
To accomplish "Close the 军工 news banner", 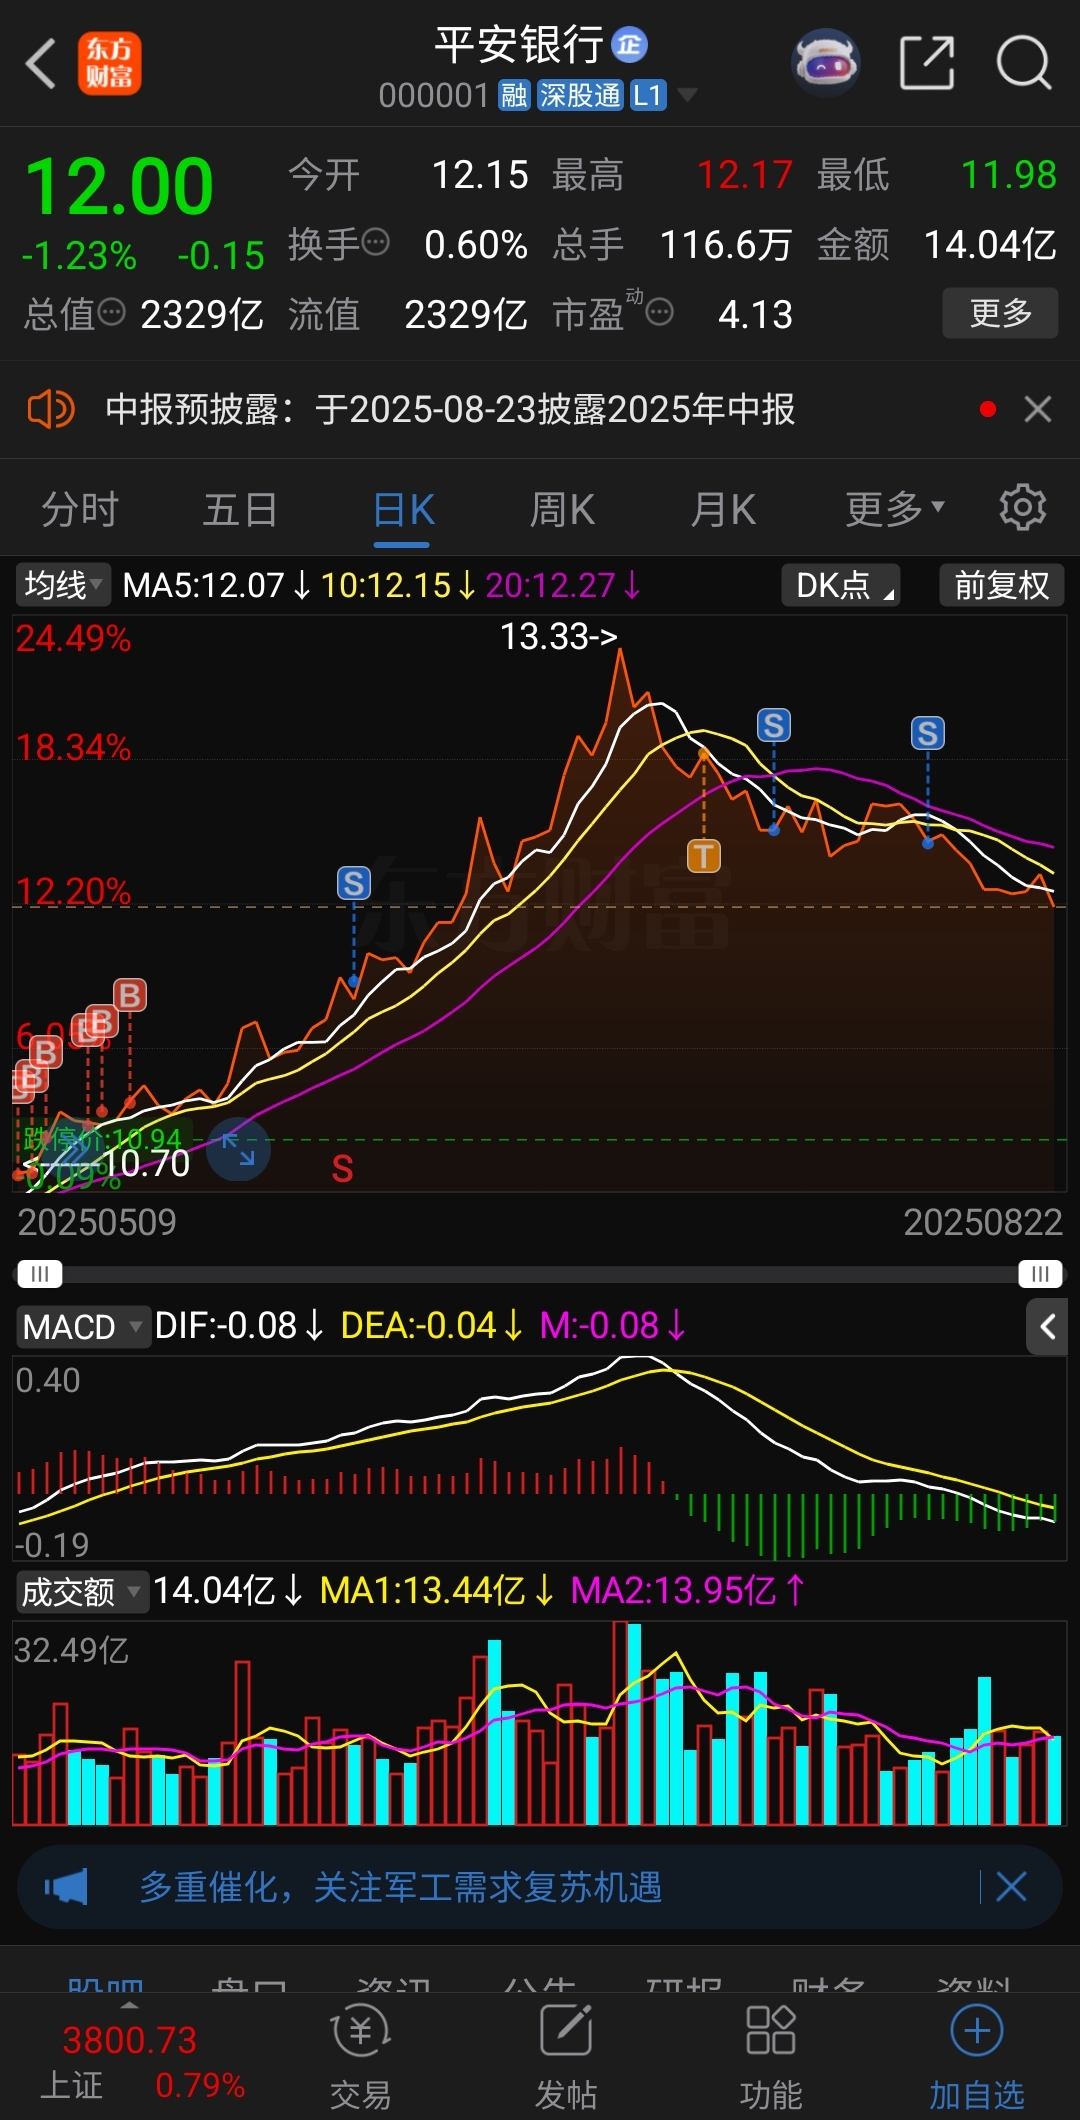I will click(x=1011, y=1887).
